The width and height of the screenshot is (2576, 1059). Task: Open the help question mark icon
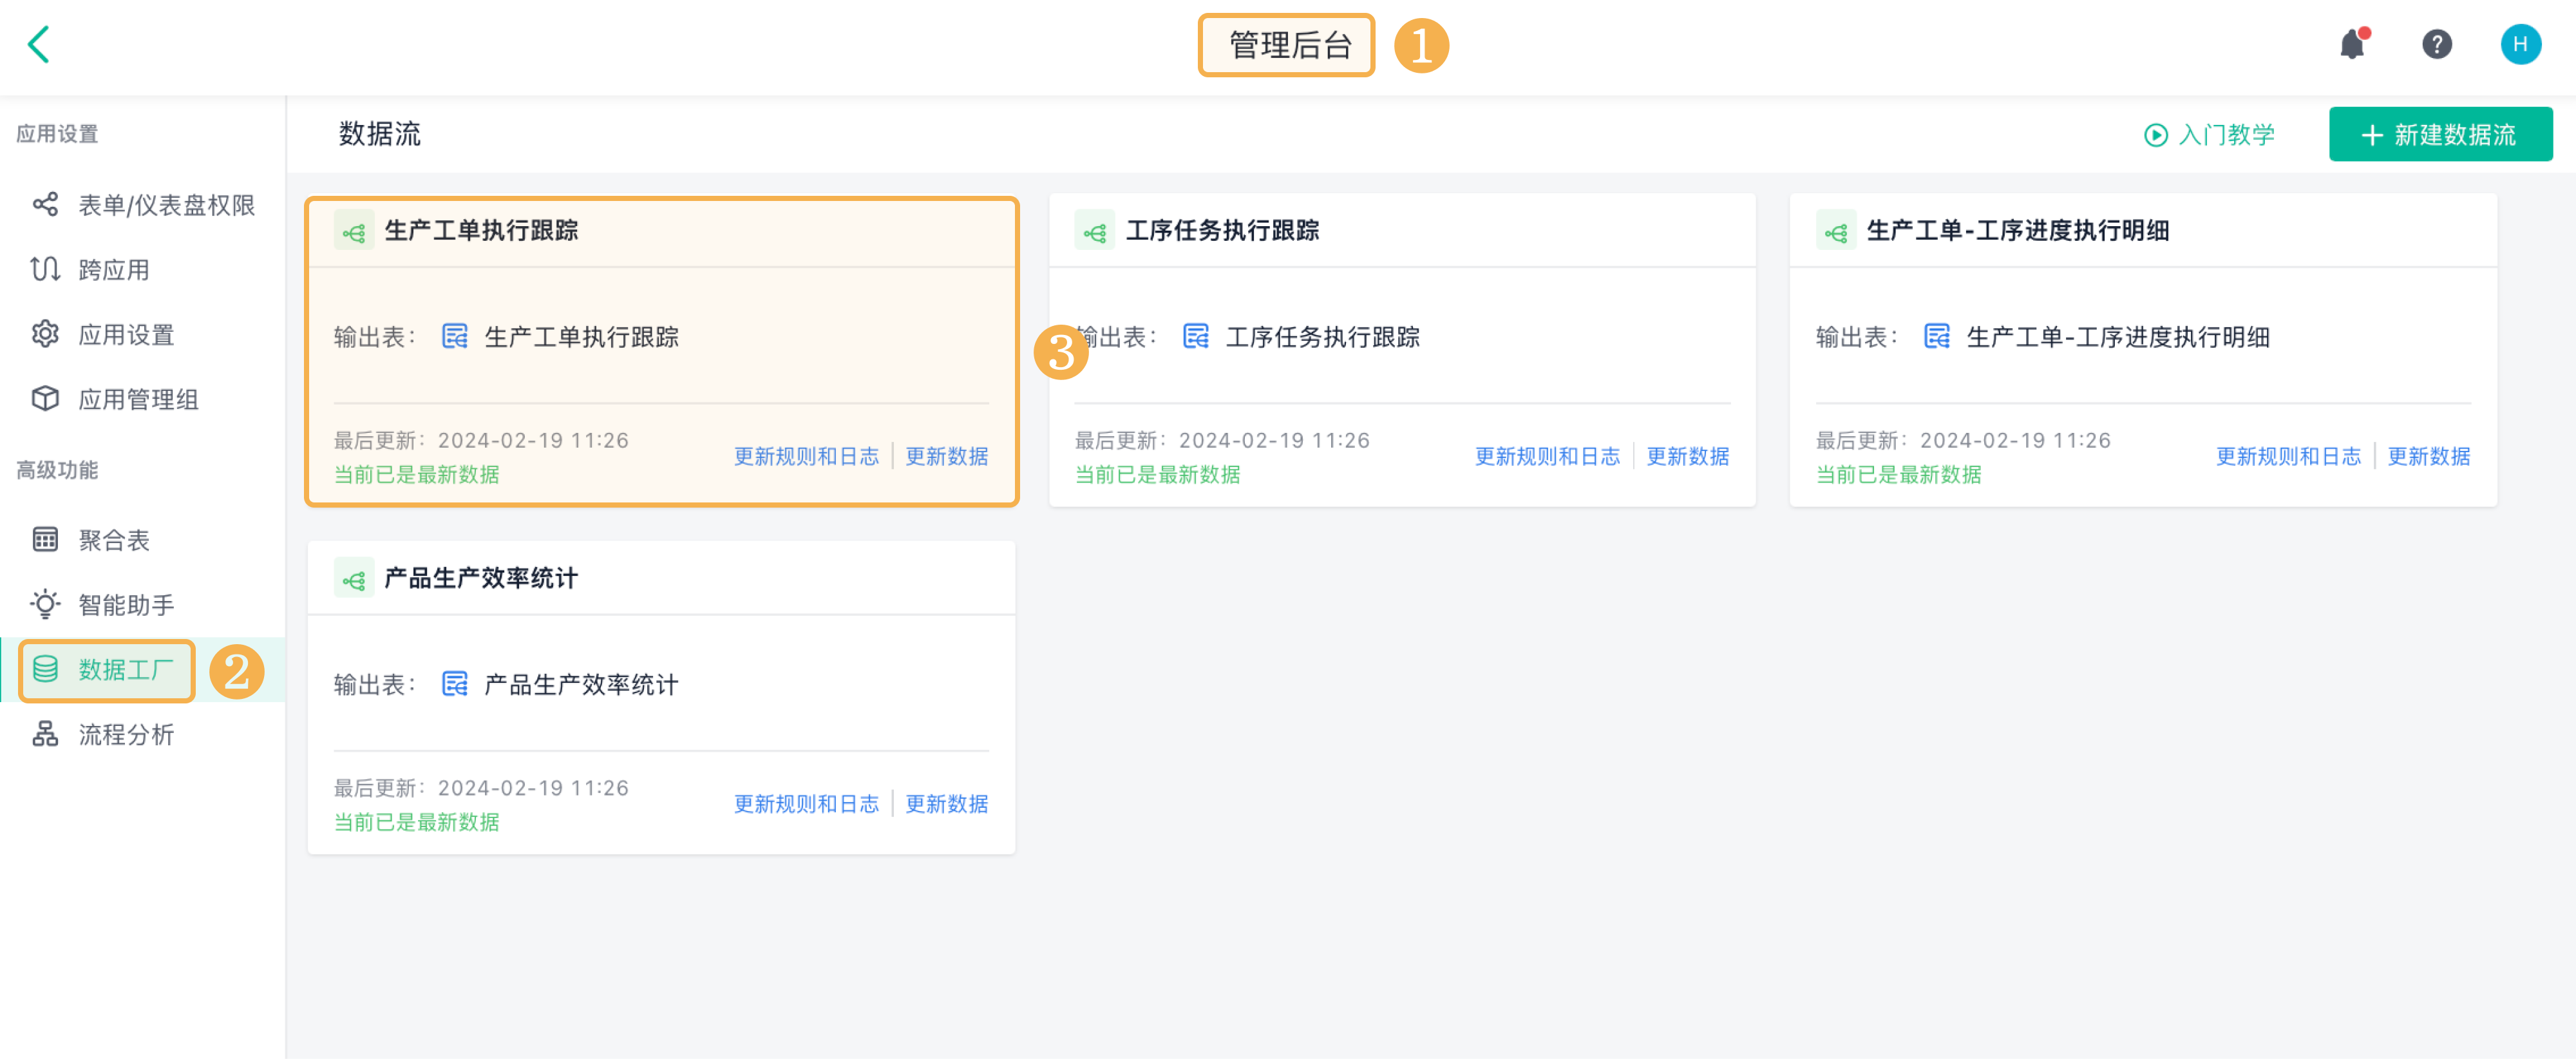point(2436,44)
